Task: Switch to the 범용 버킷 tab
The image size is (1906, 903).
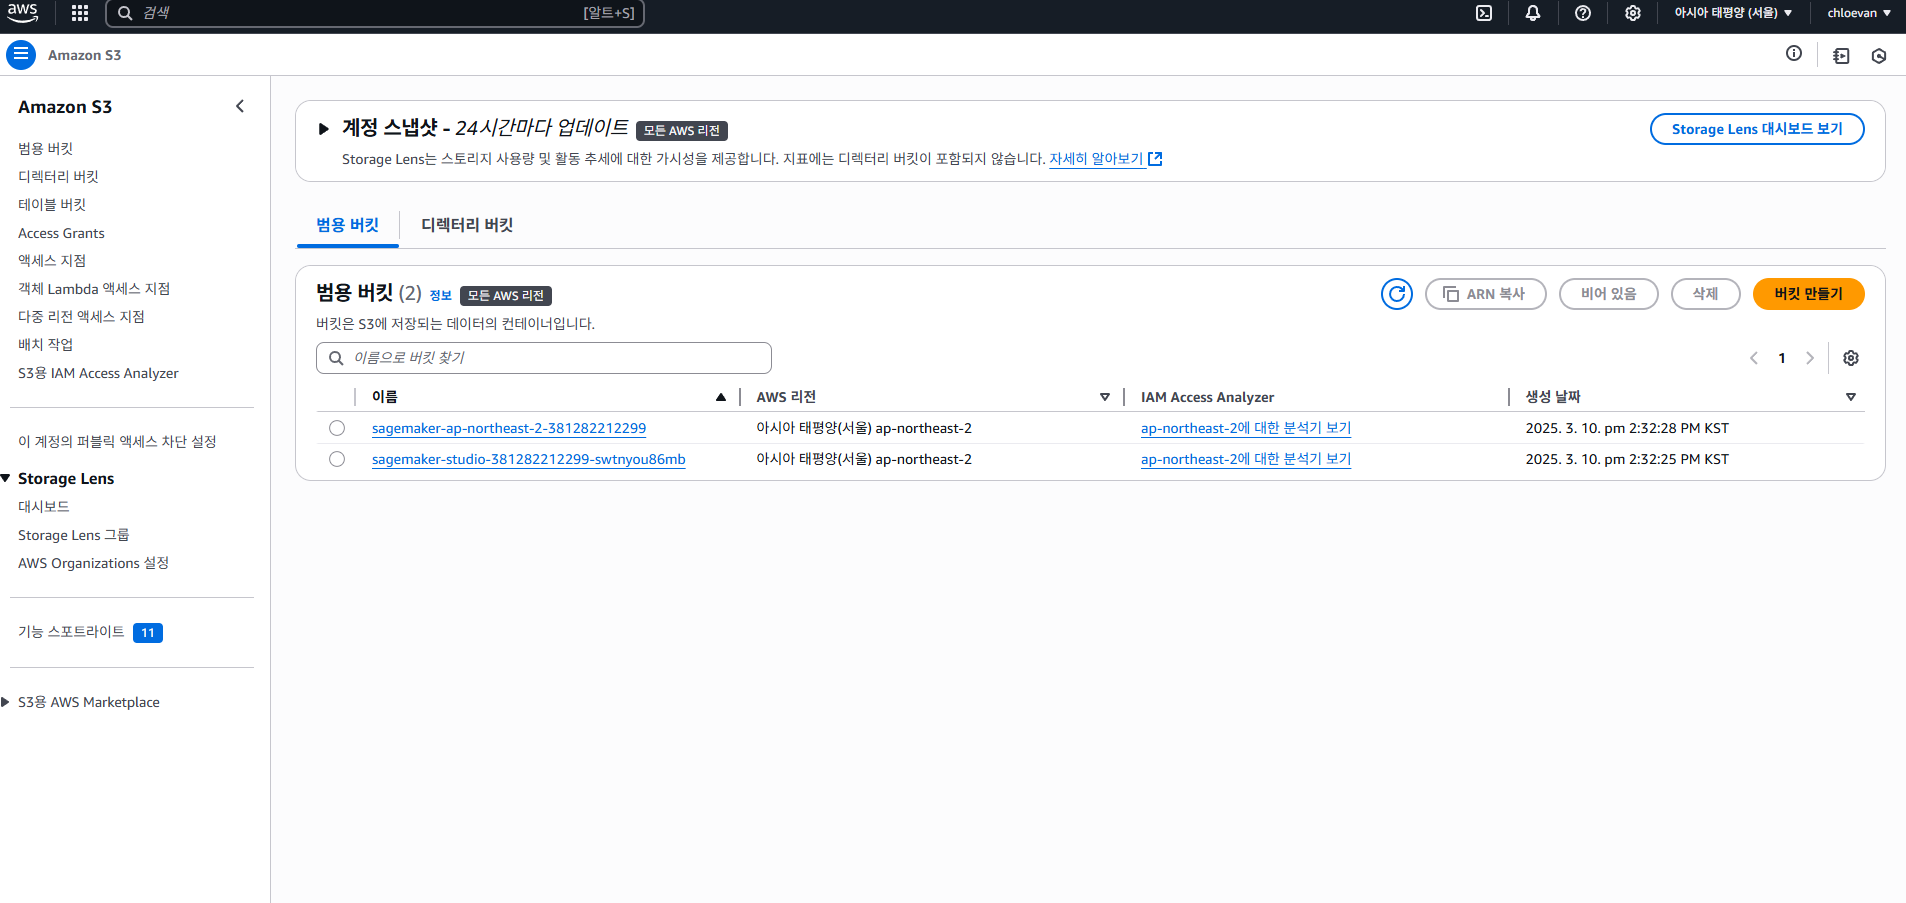Action: 347,225
